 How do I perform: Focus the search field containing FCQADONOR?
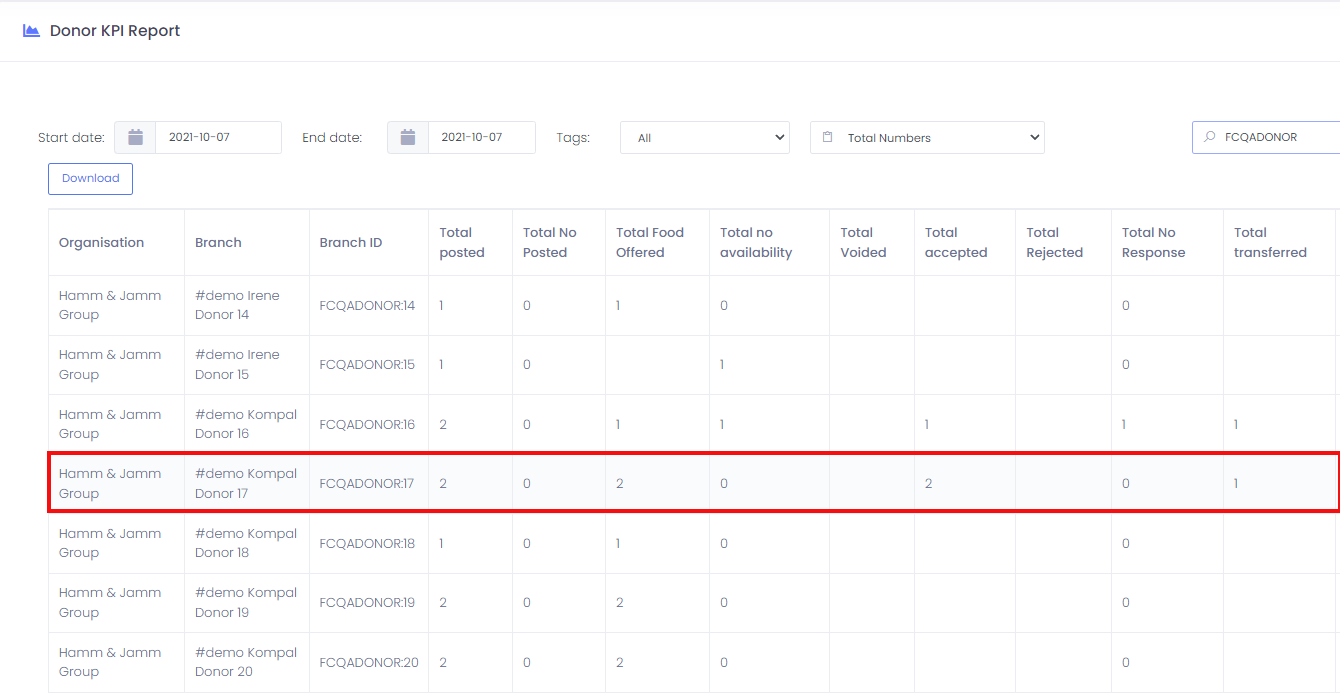pos(1275,138)
